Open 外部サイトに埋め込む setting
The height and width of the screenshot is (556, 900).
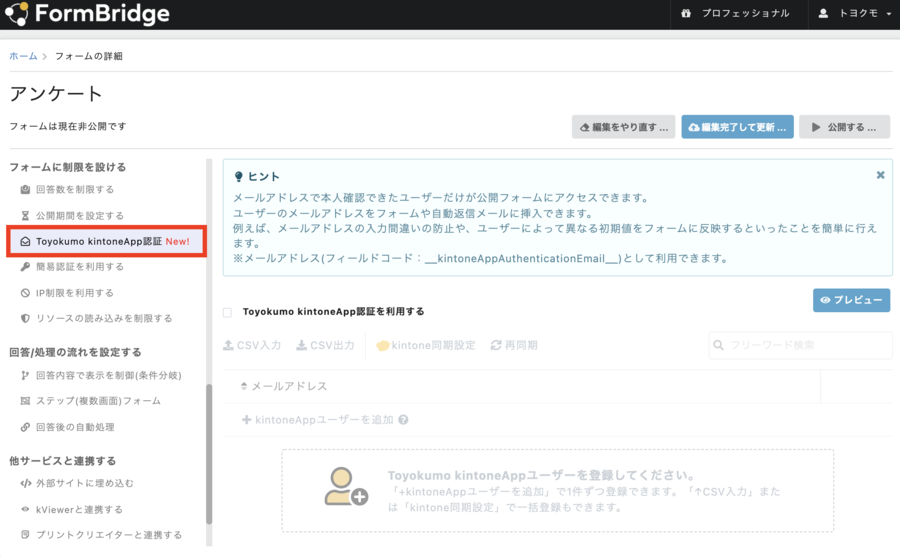(84, 483)
